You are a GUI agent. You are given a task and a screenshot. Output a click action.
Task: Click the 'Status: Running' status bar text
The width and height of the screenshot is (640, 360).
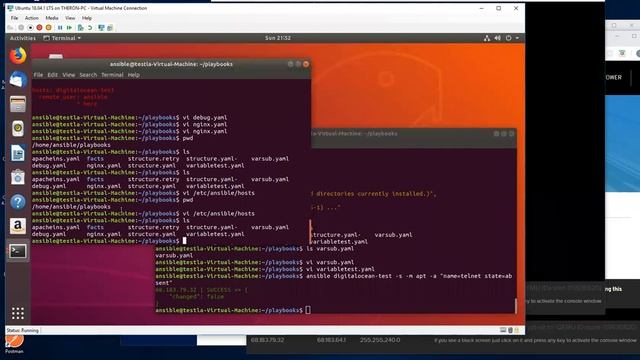click(x=22, y=331)
